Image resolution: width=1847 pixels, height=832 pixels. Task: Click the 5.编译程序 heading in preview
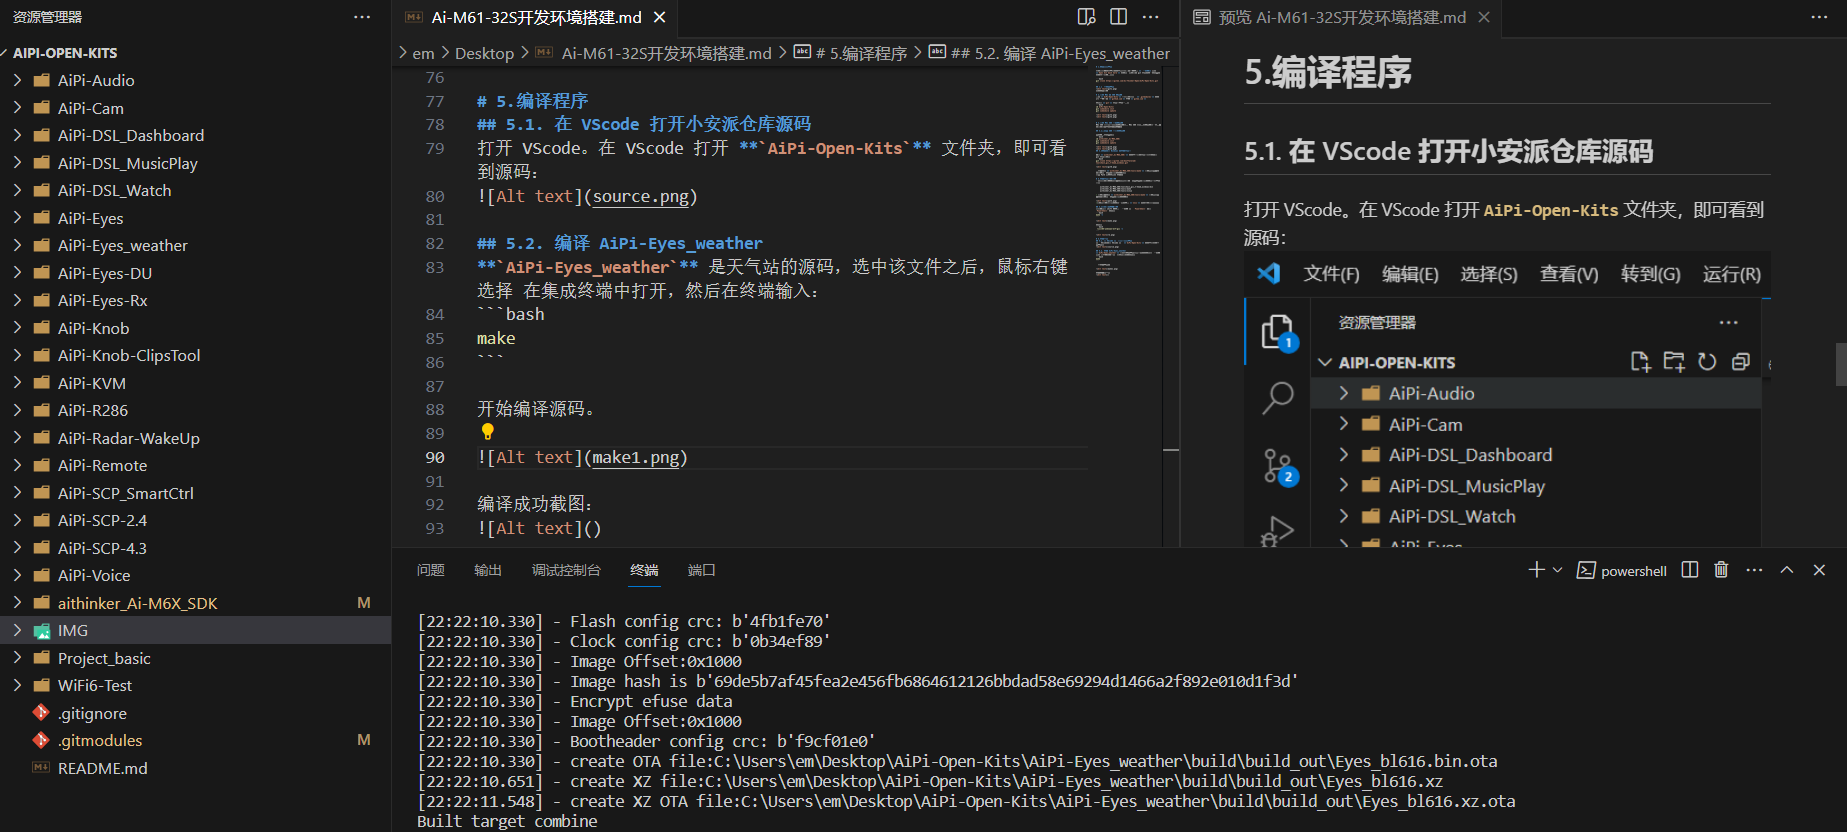pyautogui.click(x=1328, y=72)
